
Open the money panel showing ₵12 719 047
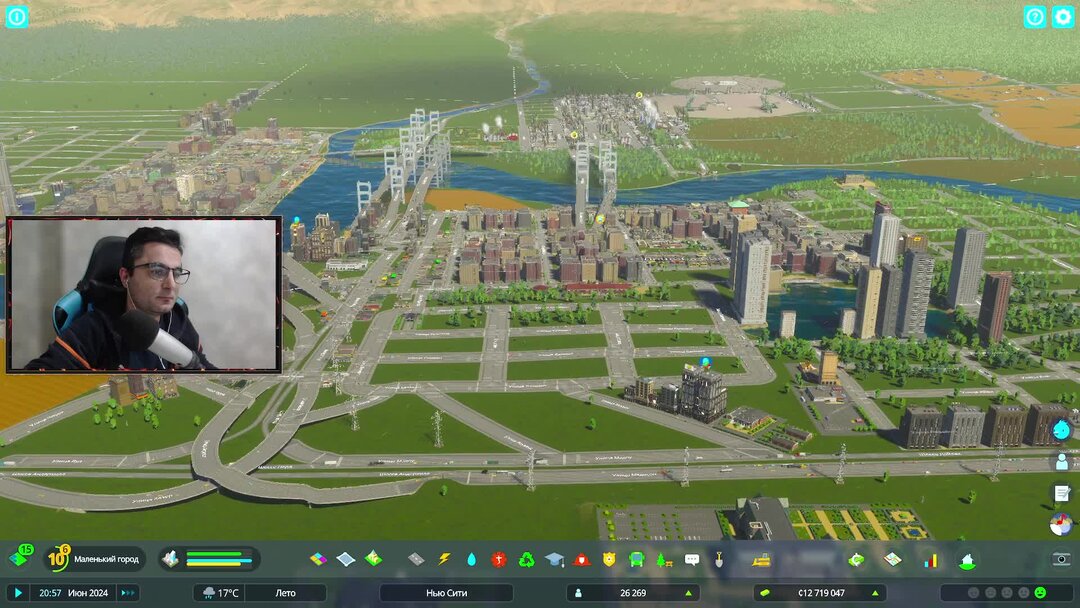[820, 592]
